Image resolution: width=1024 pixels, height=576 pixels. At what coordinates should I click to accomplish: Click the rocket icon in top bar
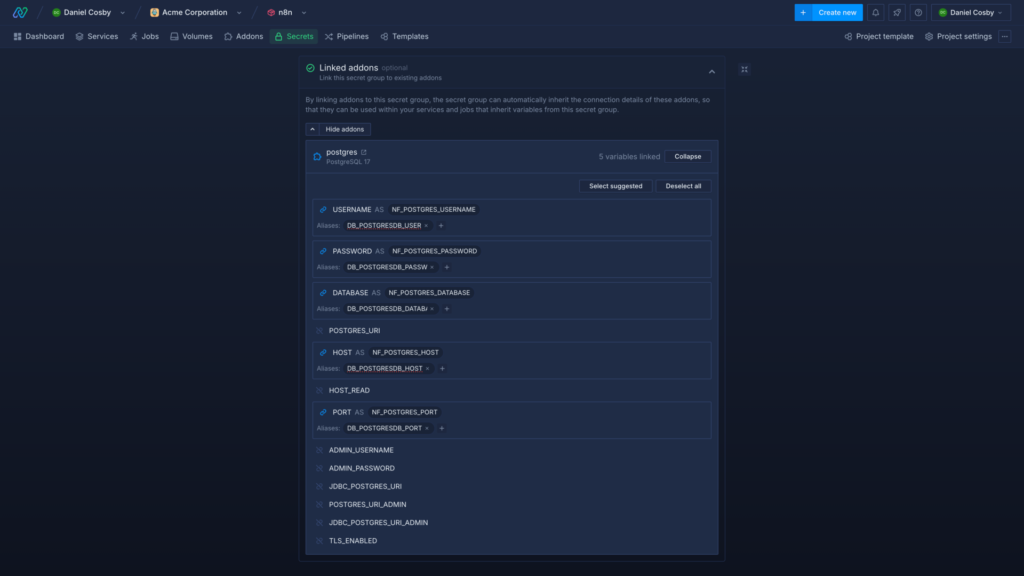tap(897, 13)
